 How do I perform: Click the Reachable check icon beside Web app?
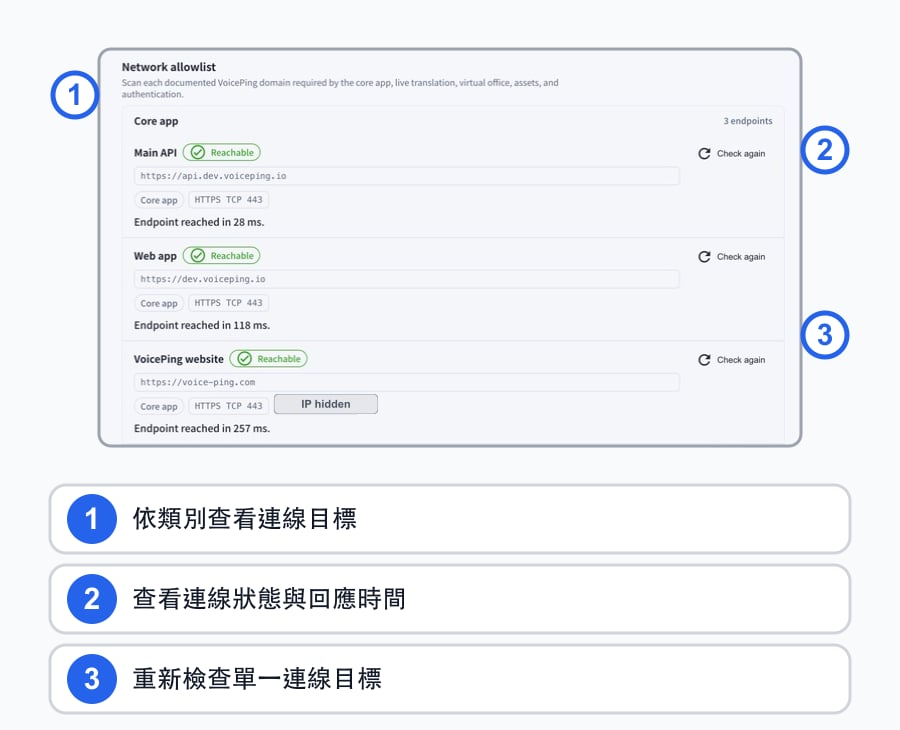pyautogui.click(x=197, y=255)
